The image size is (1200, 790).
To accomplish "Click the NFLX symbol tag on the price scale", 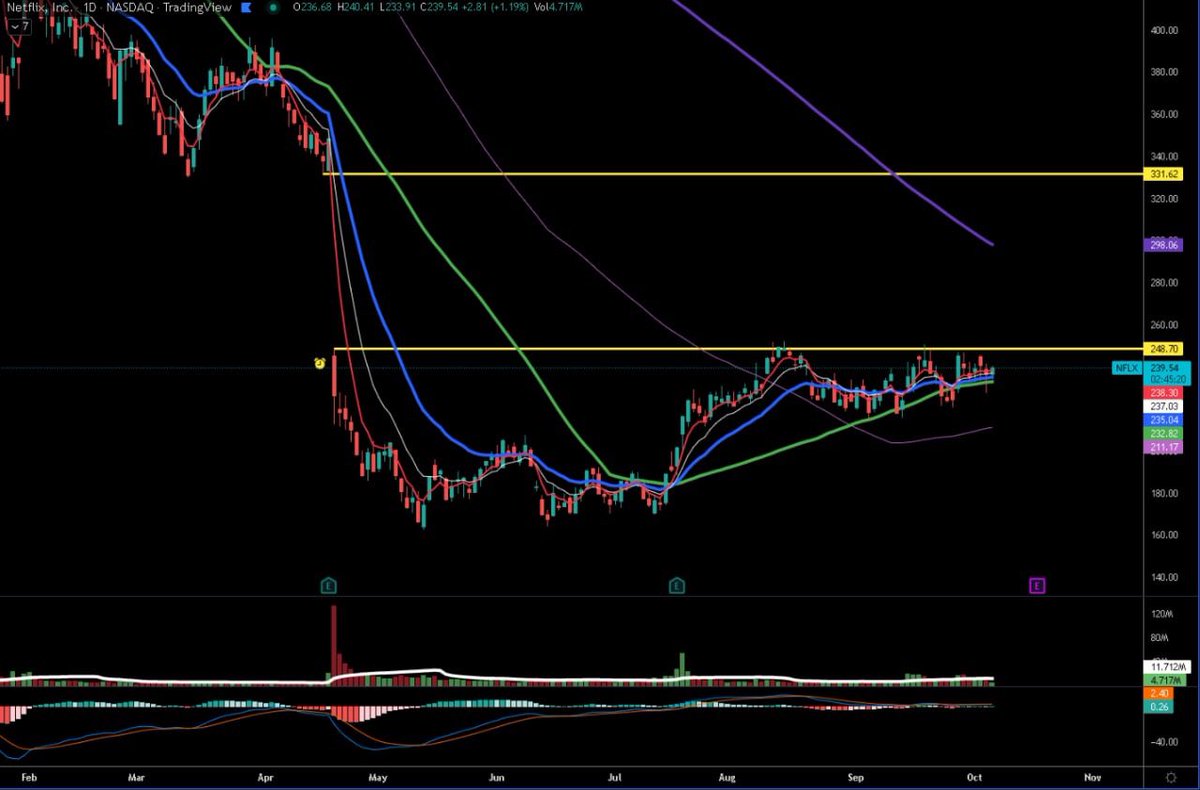I will point(1126,369).
